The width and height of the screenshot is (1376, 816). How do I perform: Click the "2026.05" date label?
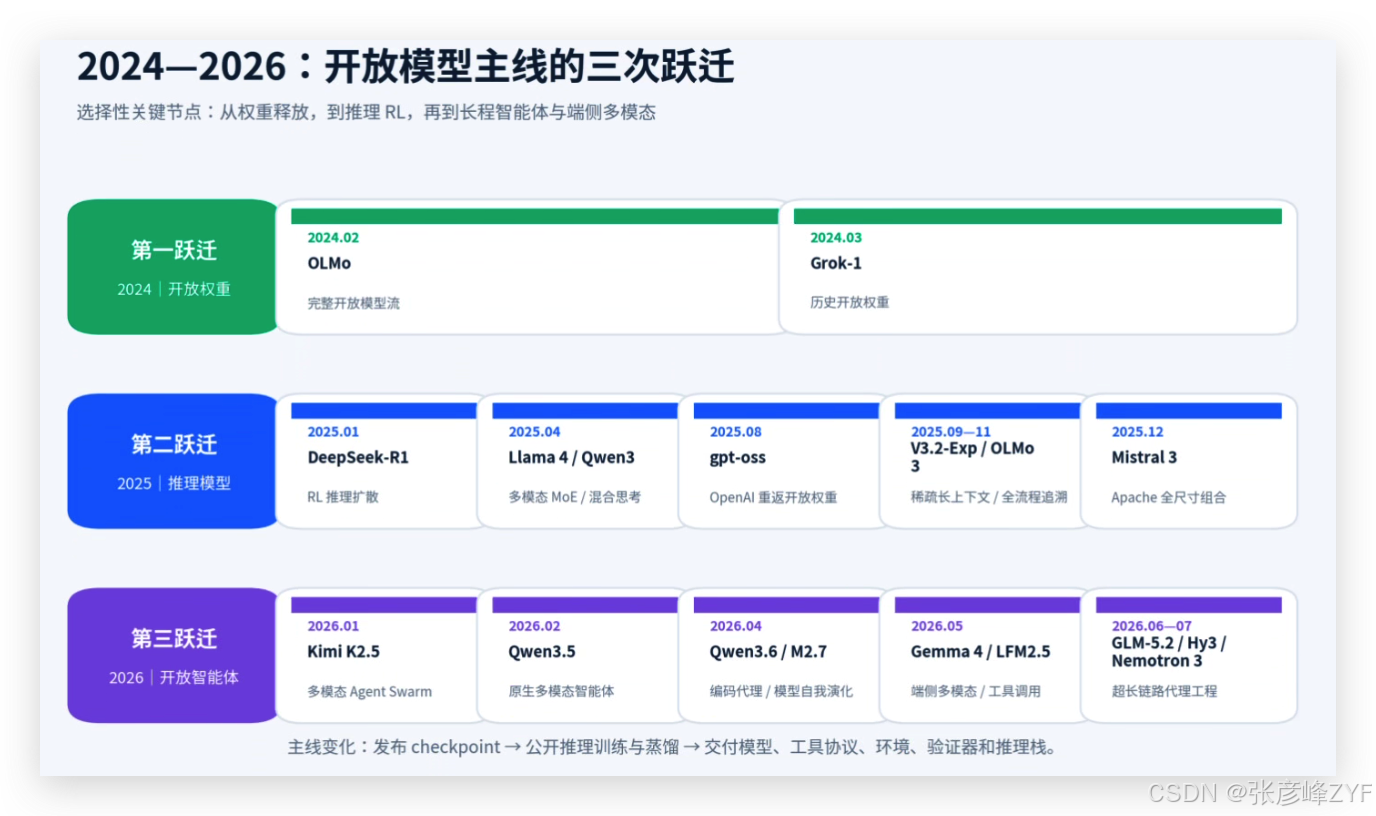pyautogui.click(x=937, y=626)
